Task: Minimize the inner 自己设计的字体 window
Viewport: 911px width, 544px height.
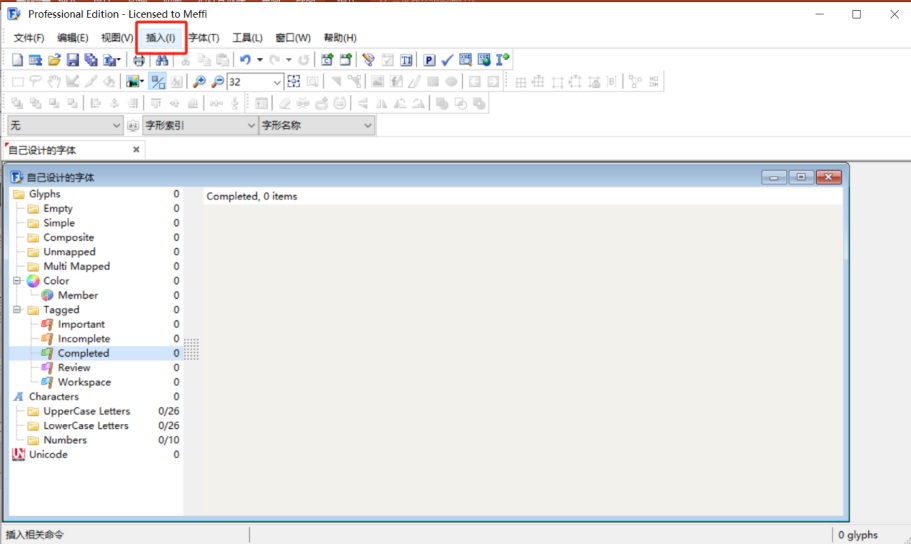Action: [x=774, y=177]
